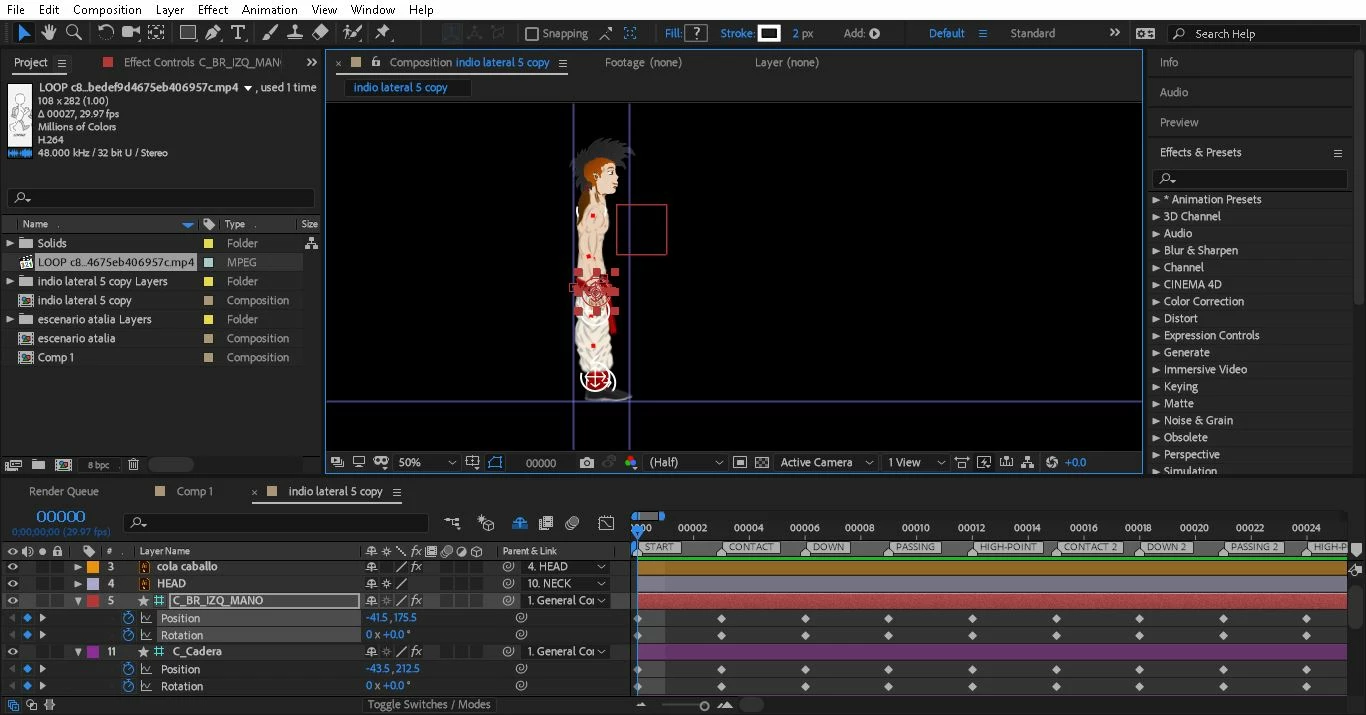Open the 50% magnification dropdown
The width and height of the screenshot is (1366, 715).
[x=427, y=463]
